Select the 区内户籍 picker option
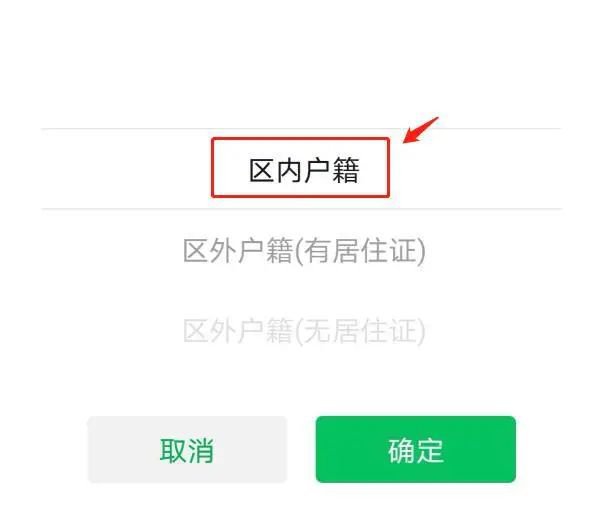This screenshot has height=508, width=605. pos(304,170)
